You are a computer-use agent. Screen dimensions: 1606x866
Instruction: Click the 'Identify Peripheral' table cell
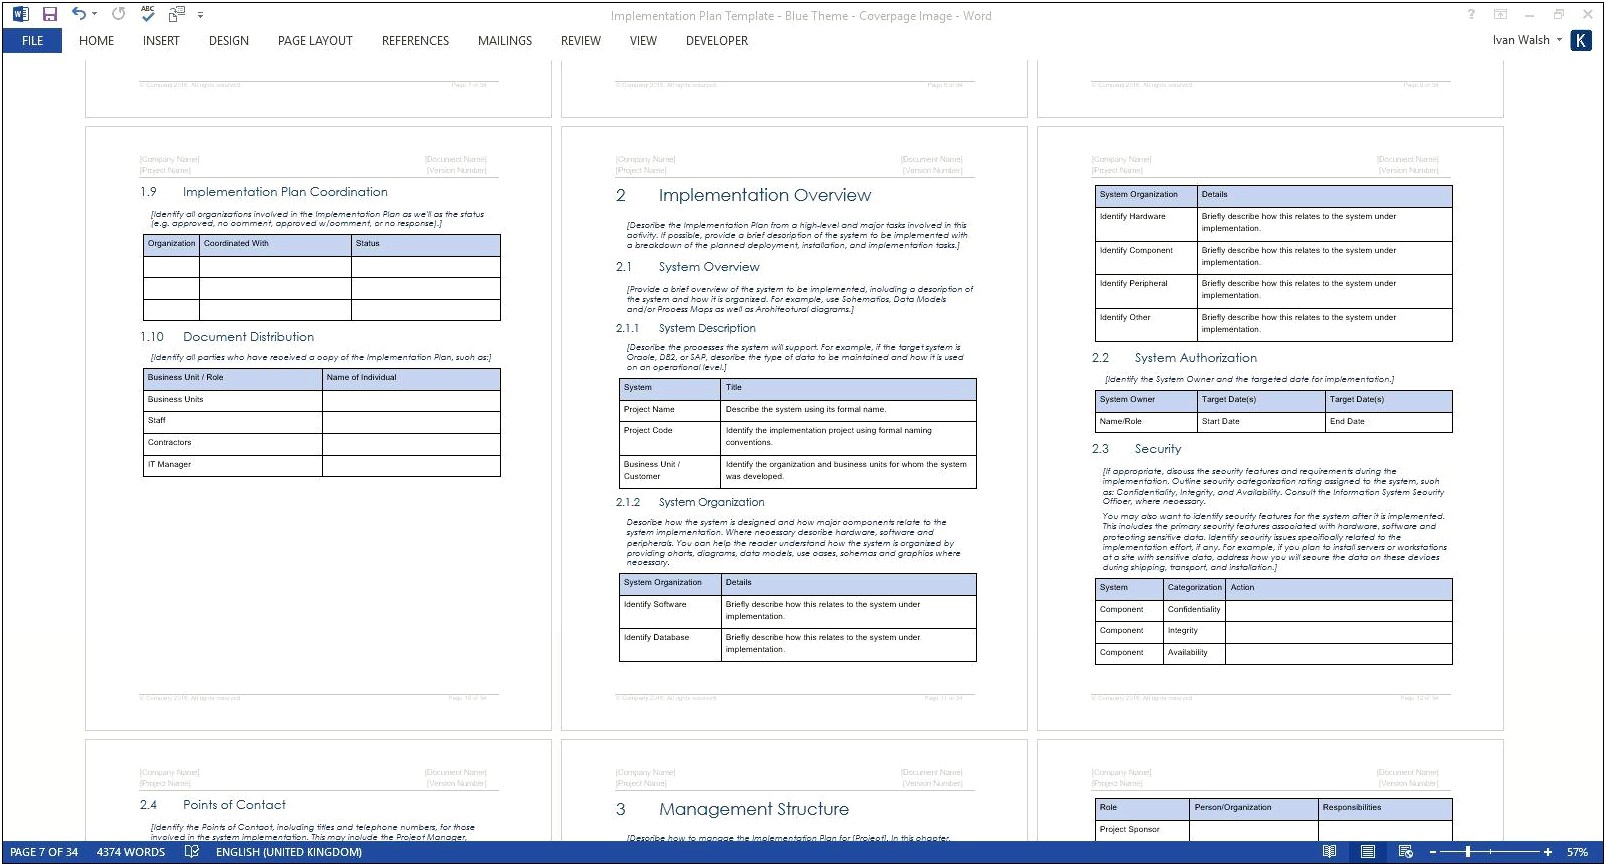pyautogui.click(x=1146, y=291)
